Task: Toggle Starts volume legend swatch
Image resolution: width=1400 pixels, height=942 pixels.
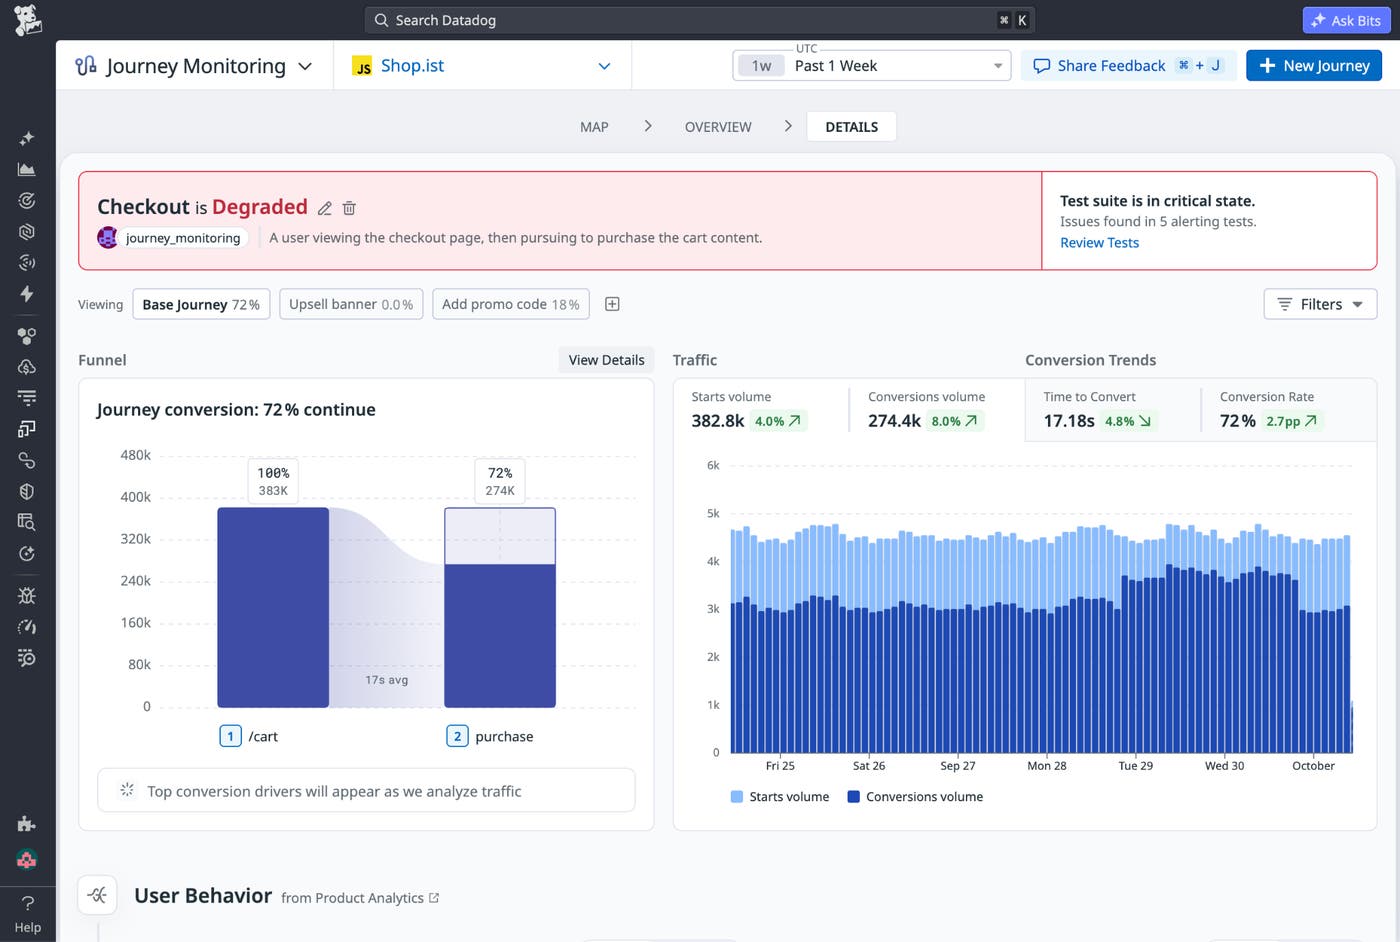Action: (x=737, y=797)
